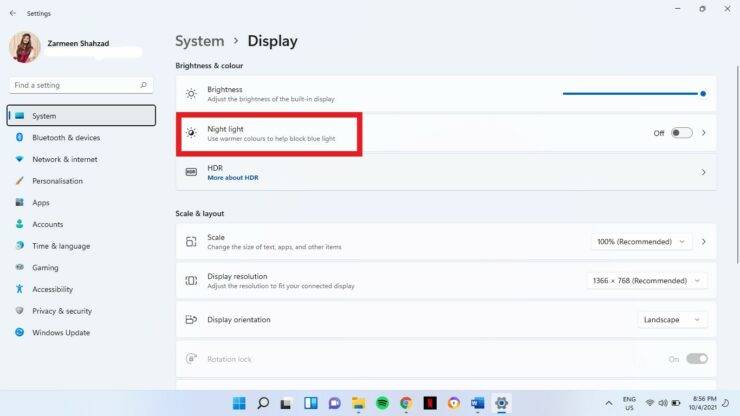Image resolution: width=740 pixels, height=416 pixels.
Task: Open Personalisation settings in sidebar
Action: [x=57, y=181]
